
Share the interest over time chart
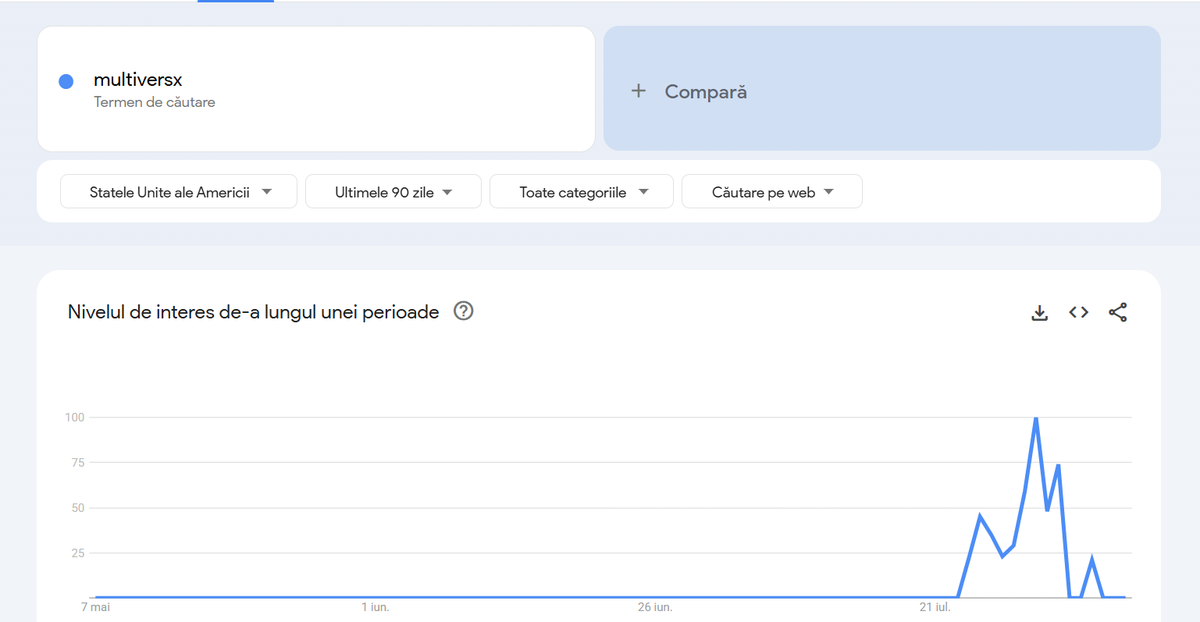pyautogui.click(x=1118, y=312)
